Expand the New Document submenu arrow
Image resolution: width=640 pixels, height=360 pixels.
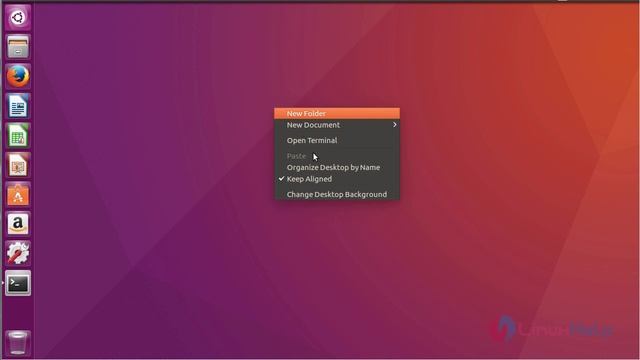tap(395, 125)
